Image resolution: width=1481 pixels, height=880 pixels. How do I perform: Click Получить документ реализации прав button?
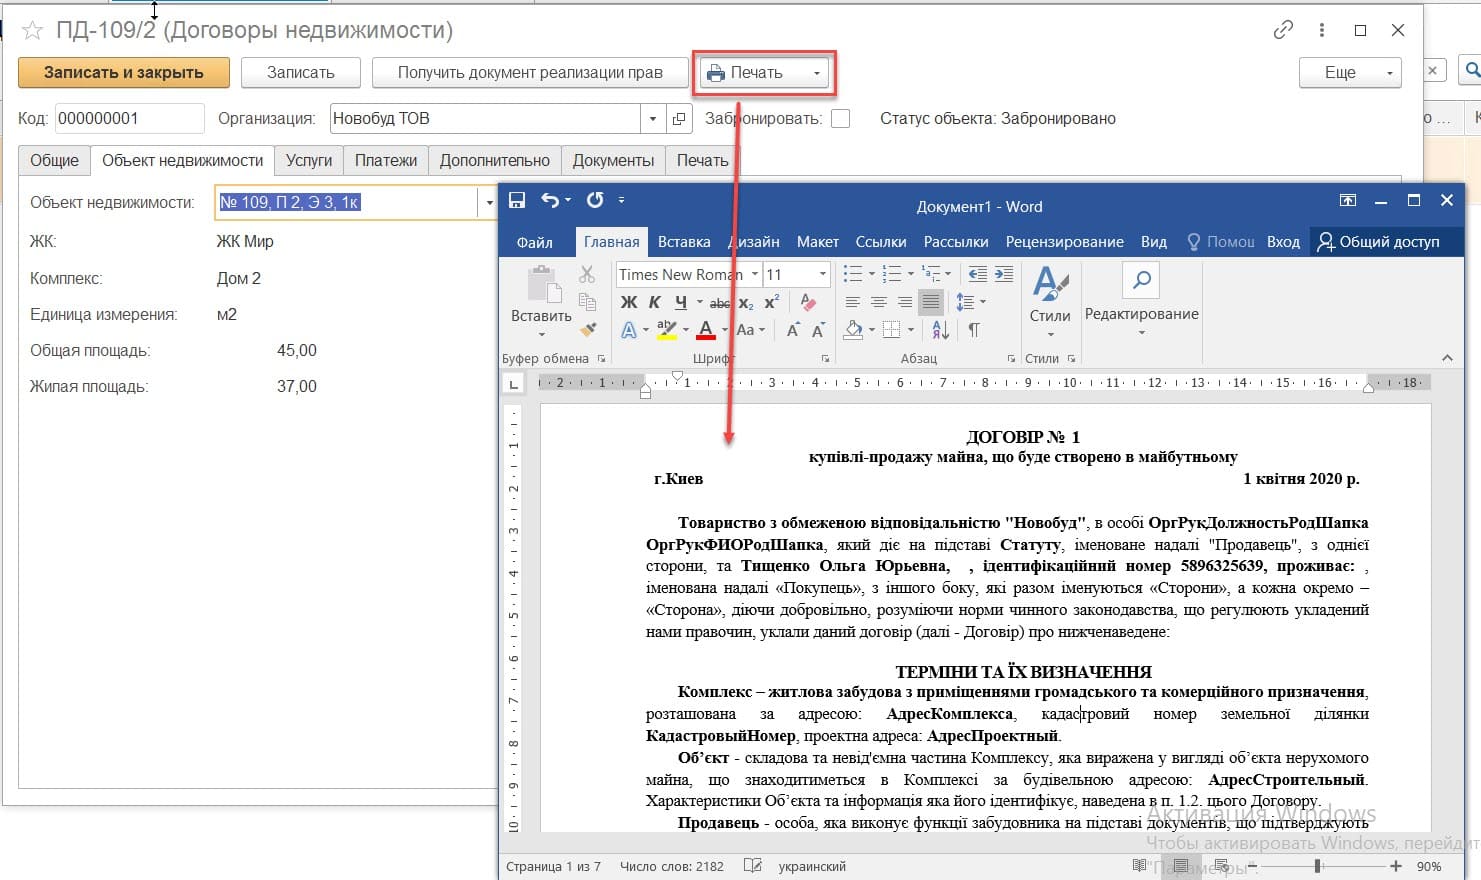[x=530, y=73]
